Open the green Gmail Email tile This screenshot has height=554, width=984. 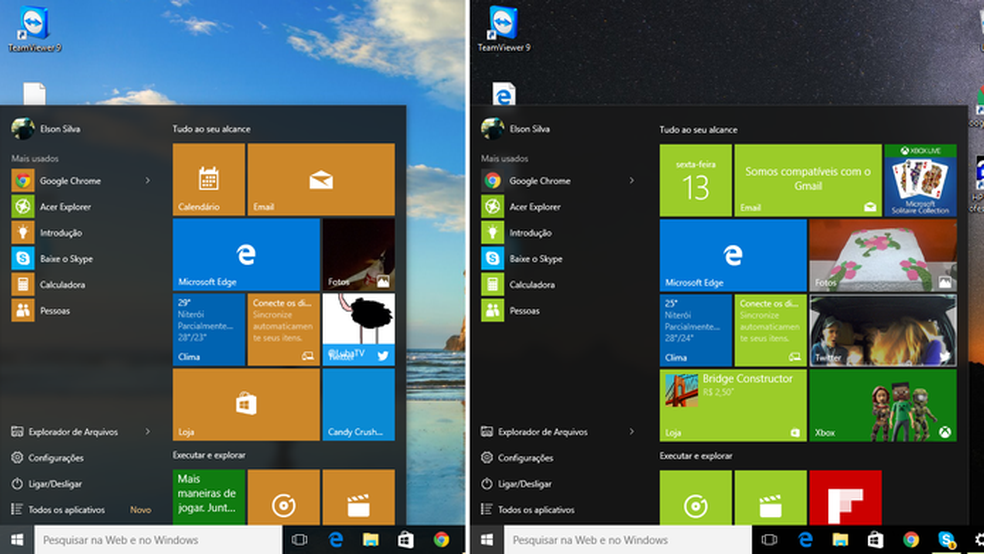(808, 181)
